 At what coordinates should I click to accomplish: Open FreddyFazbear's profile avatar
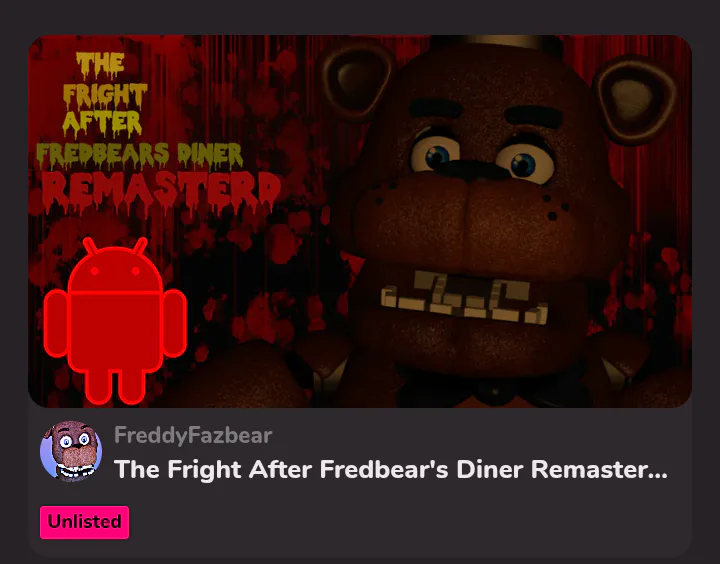click(71, 451)
